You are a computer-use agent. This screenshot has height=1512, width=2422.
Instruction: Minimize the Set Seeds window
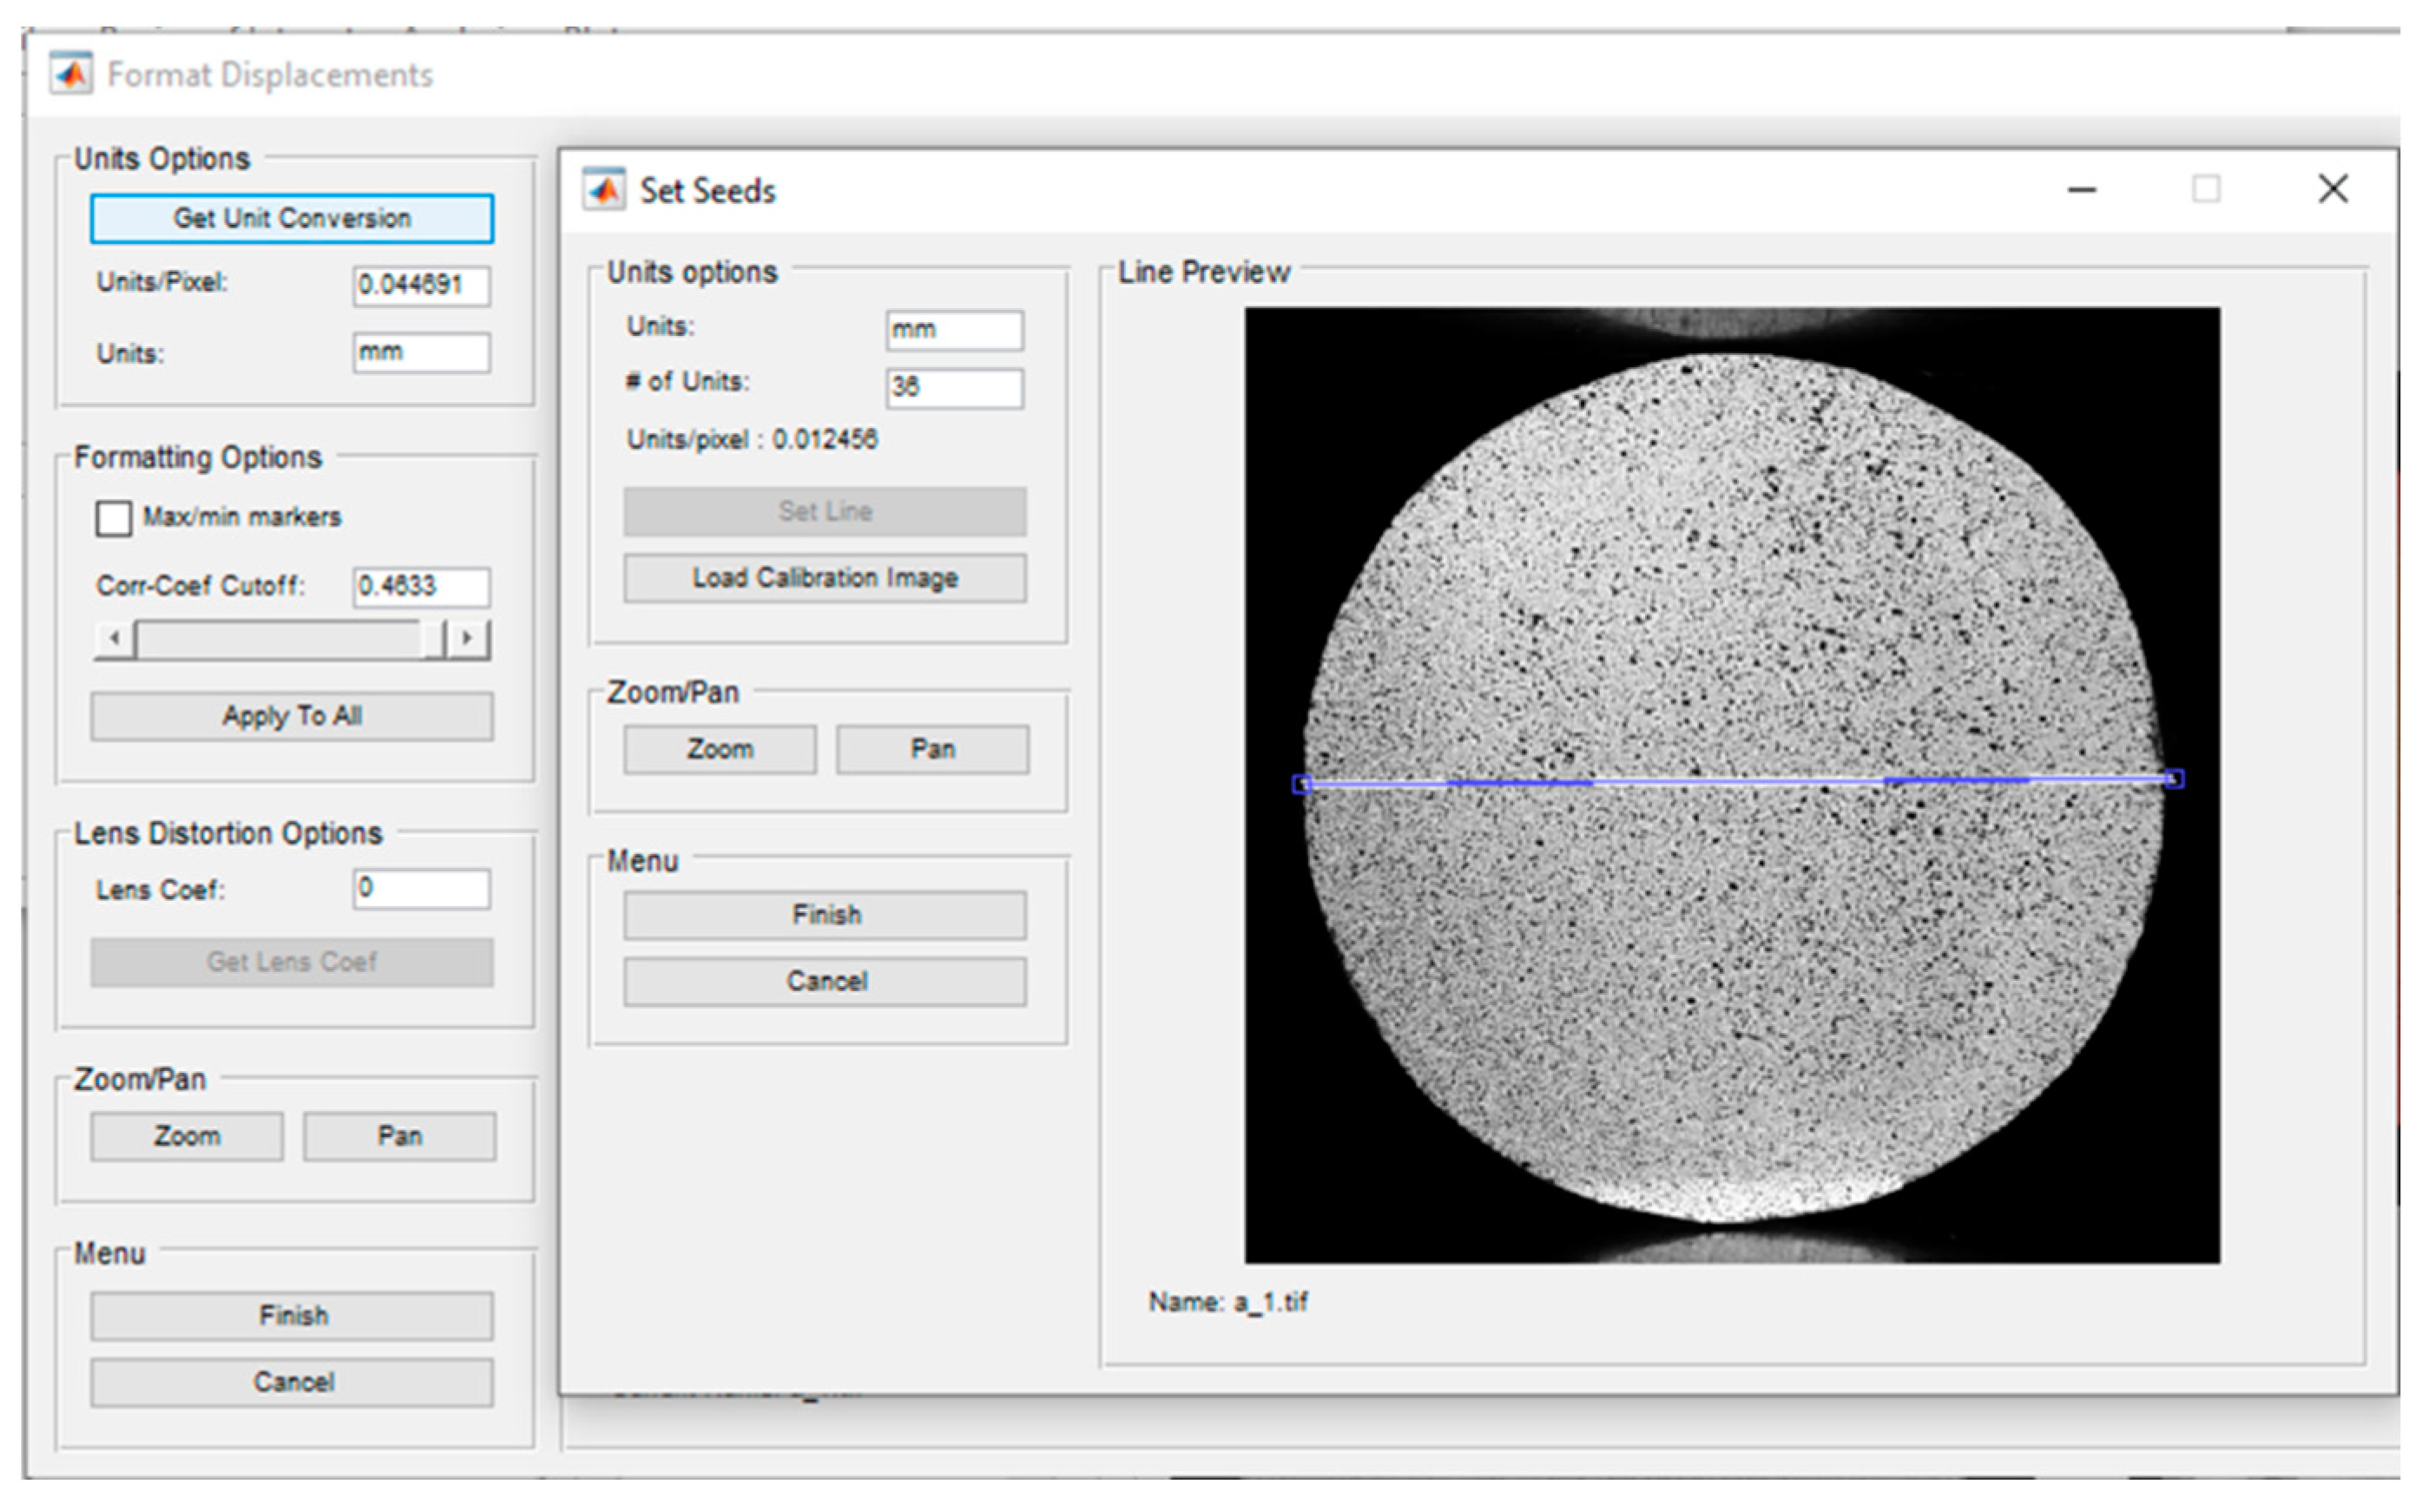pos(2082,189)
